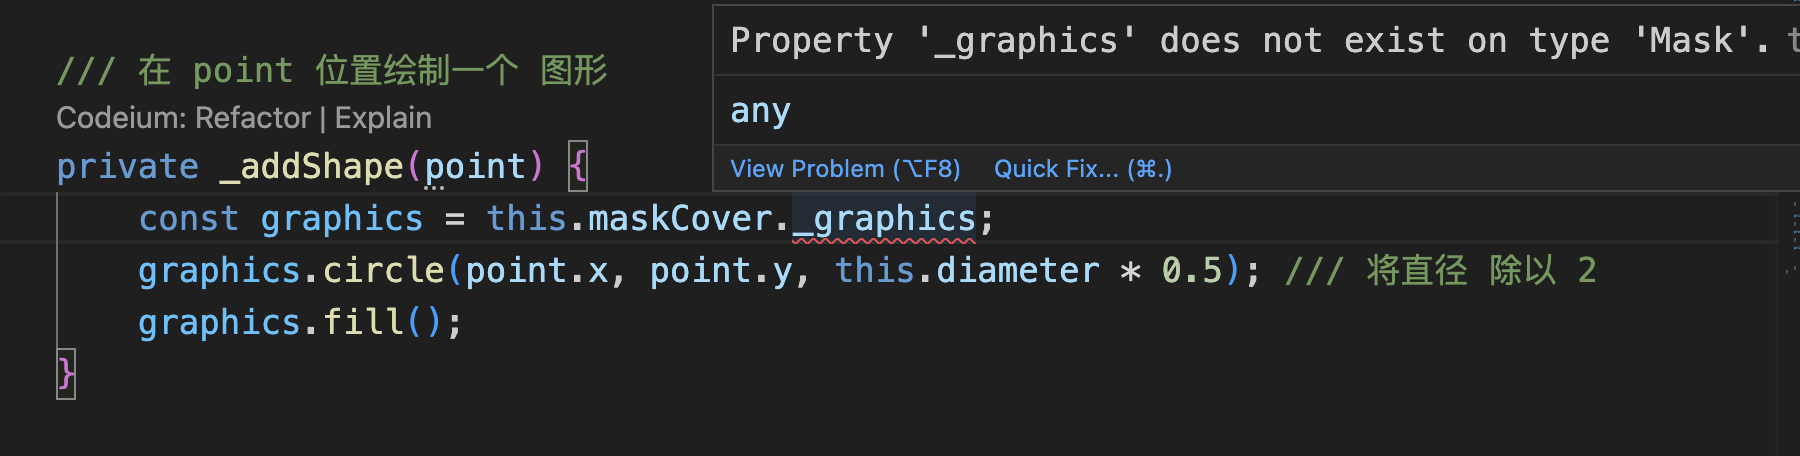Click the _addShape method name
This screenshot has height=456, width=1800.
click(311, 166)
